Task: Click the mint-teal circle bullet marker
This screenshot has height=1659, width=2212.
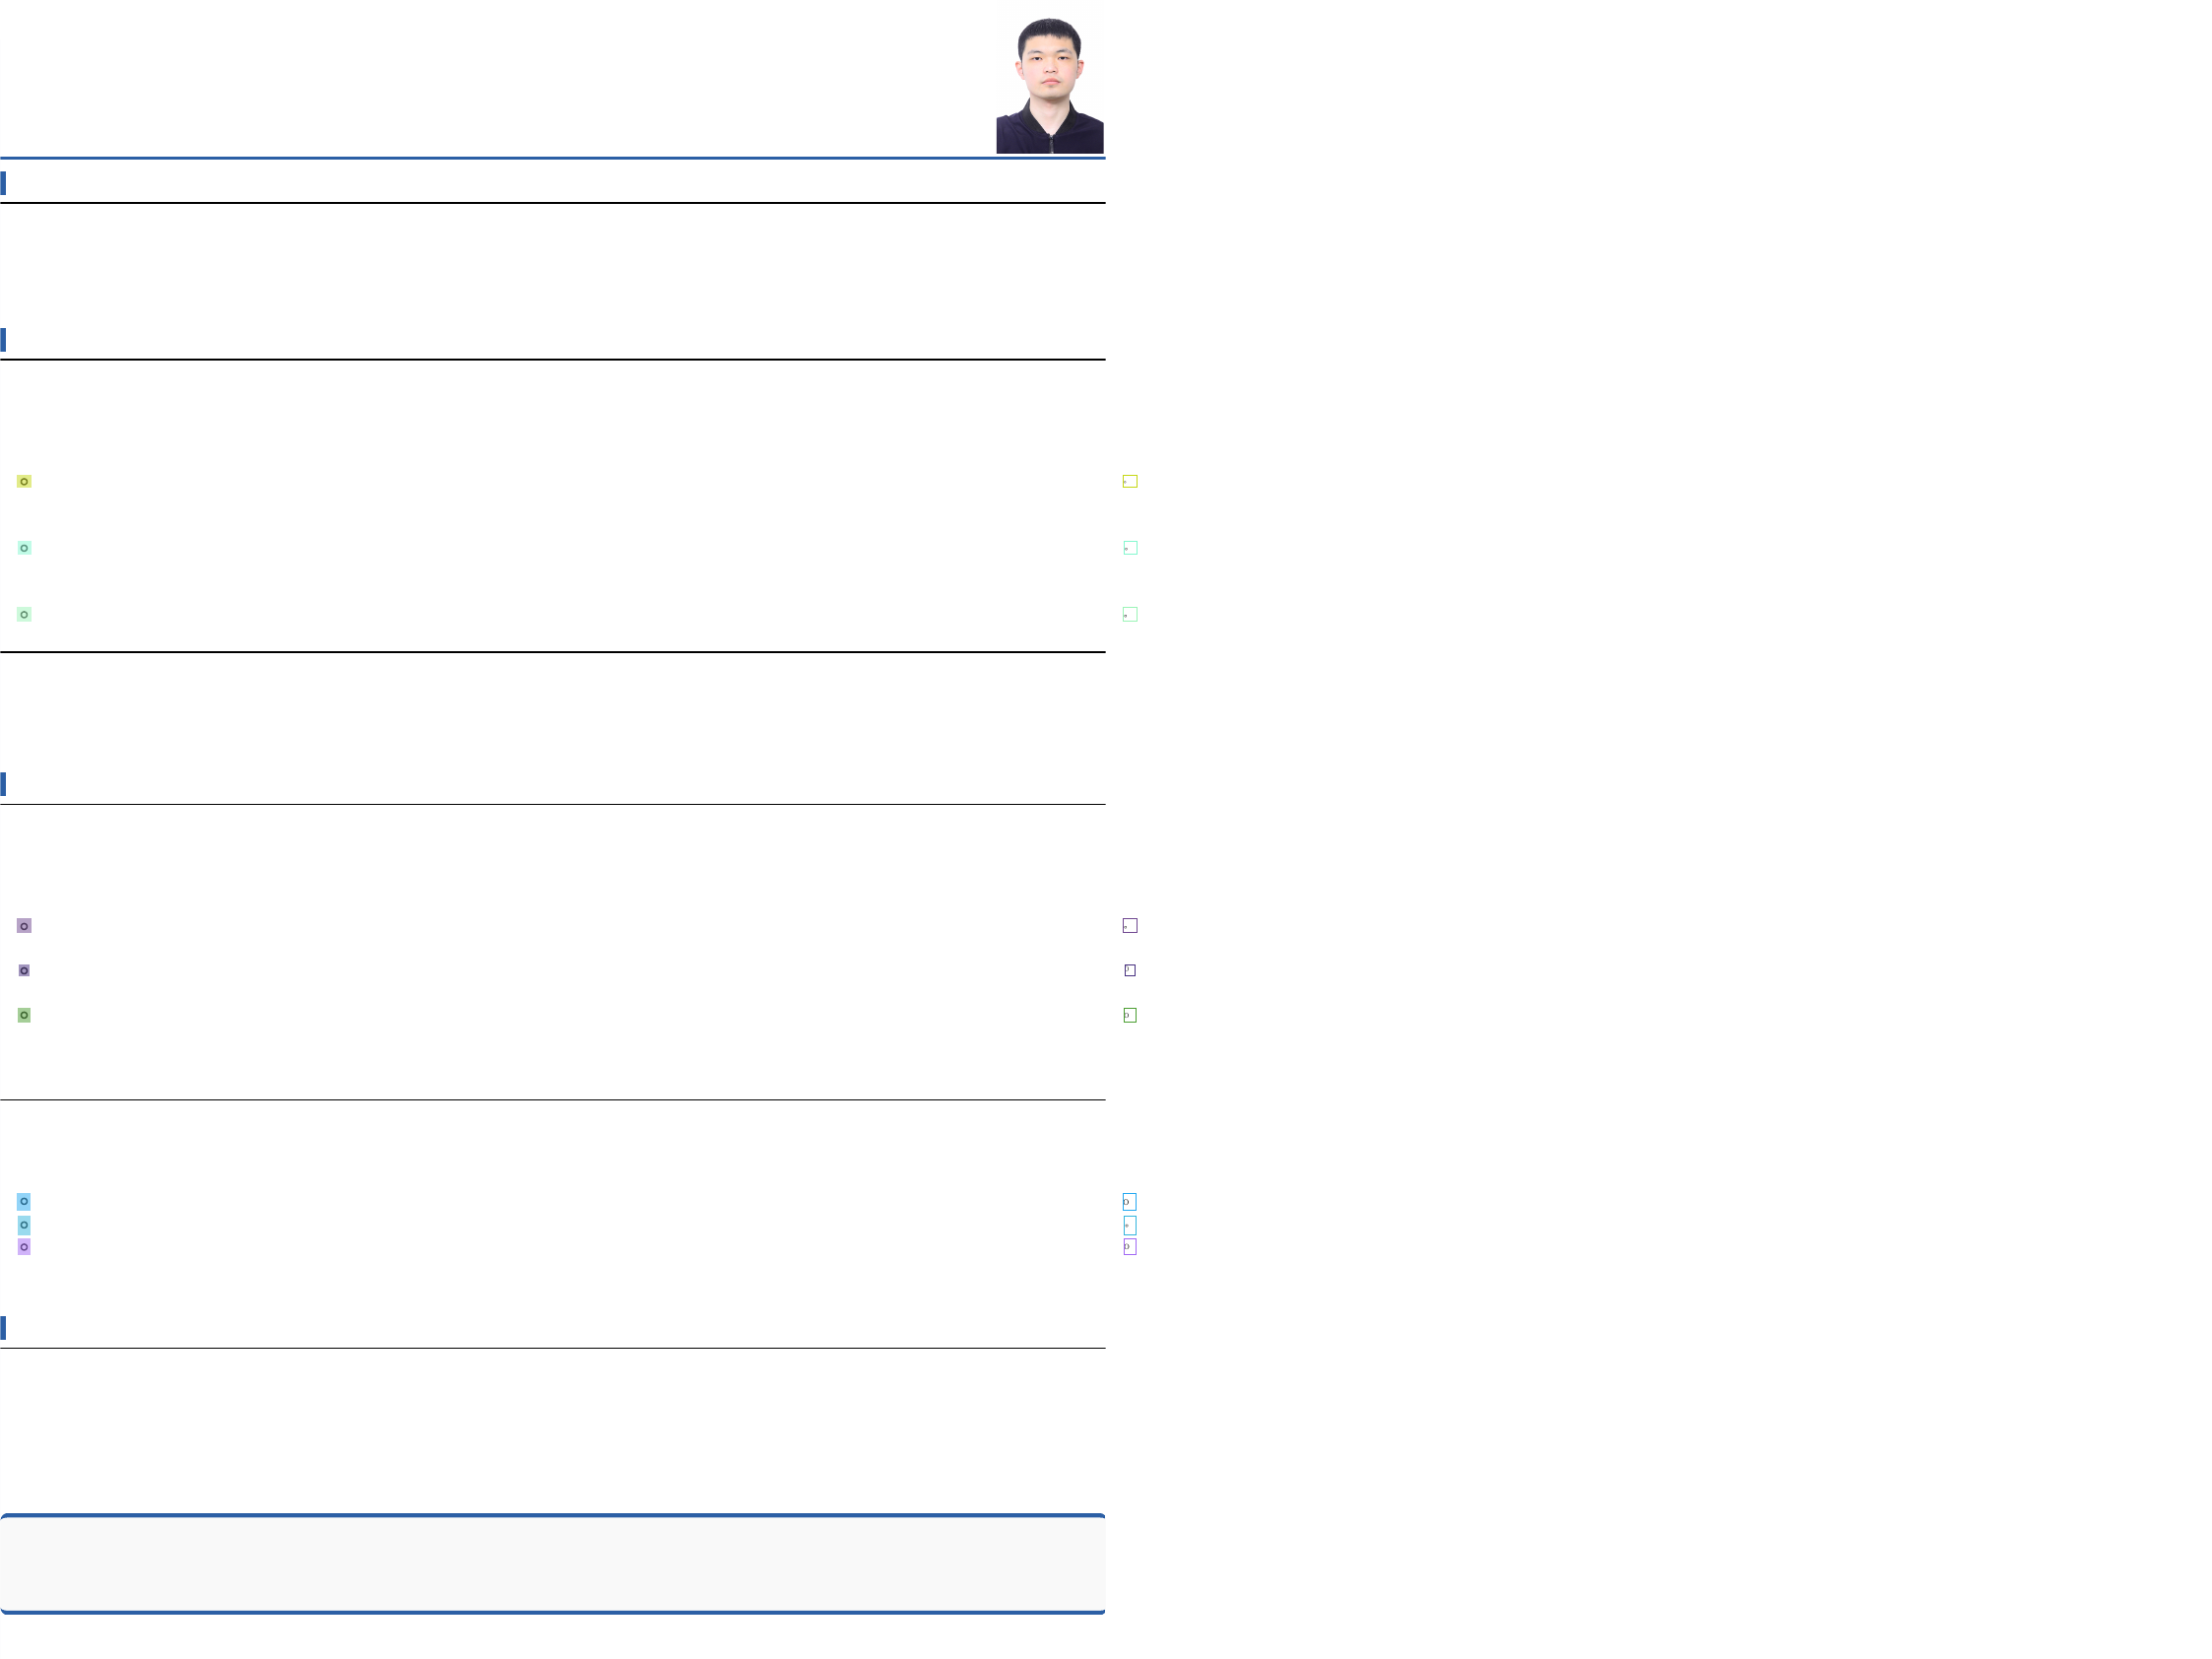Action: coord(24,548)
